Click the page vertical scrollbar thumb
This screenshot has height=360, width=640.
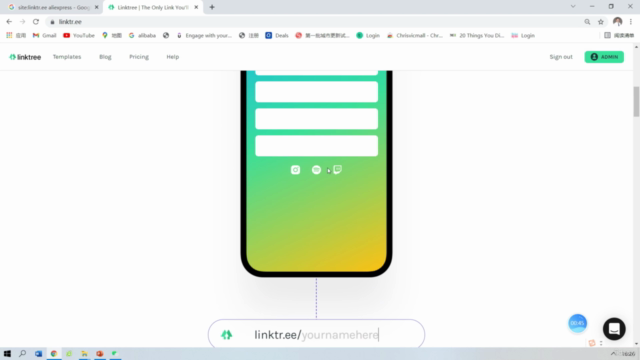point(636,101)
